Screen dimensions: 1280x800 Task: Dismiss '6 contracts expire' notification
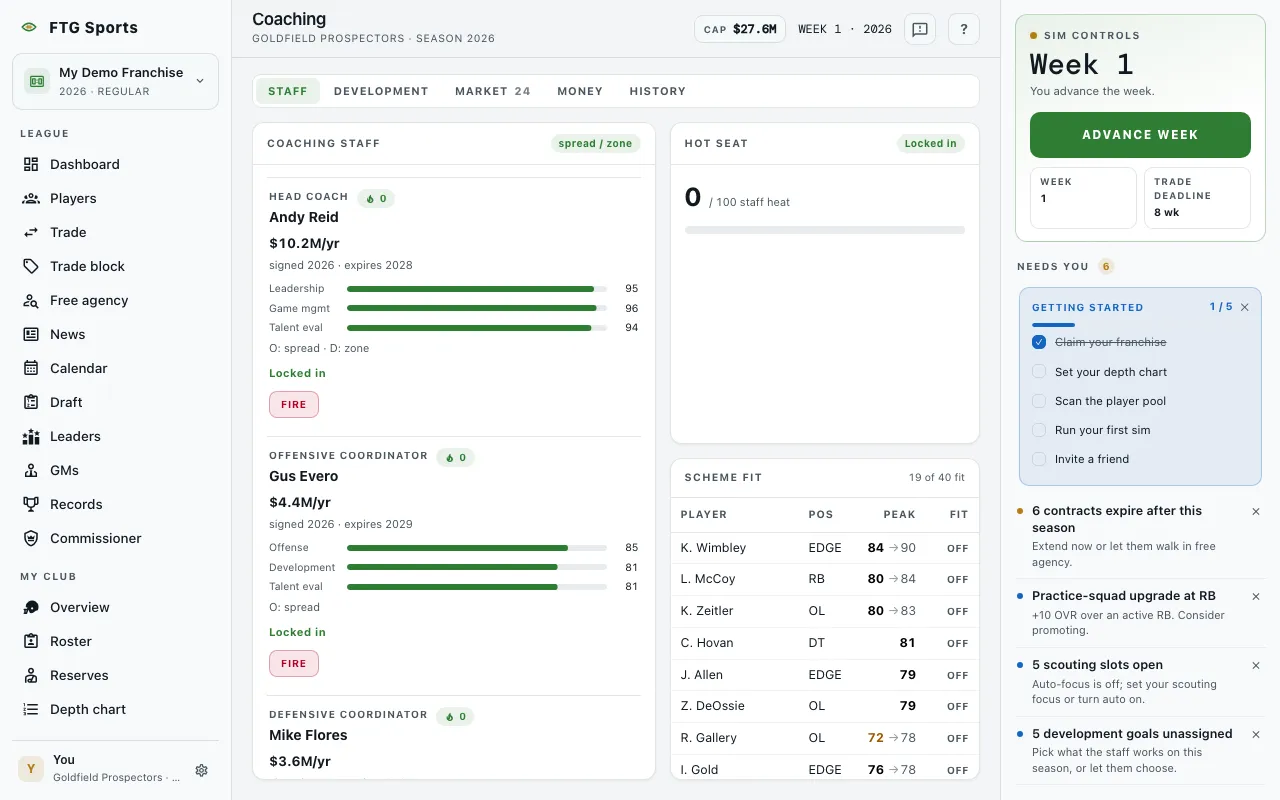pos(1256,511)
